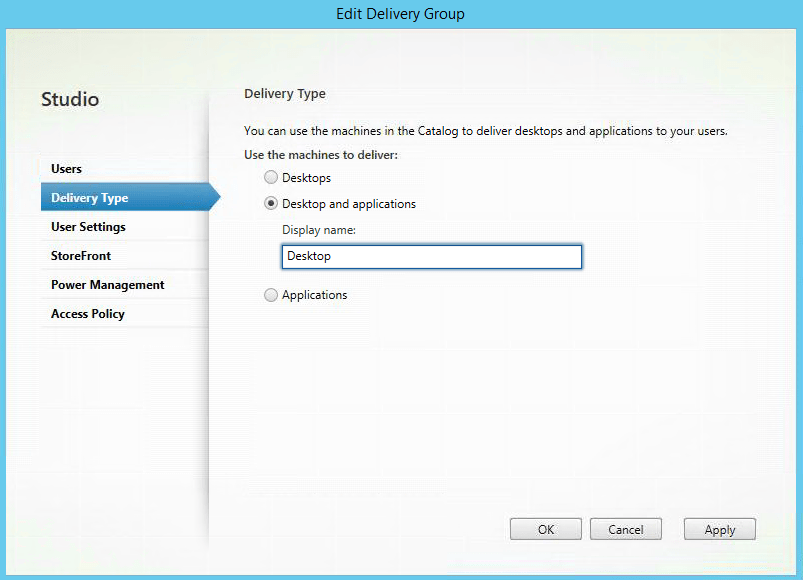Click the 'Use the machines to deliver:' text

tap(321, 155)
